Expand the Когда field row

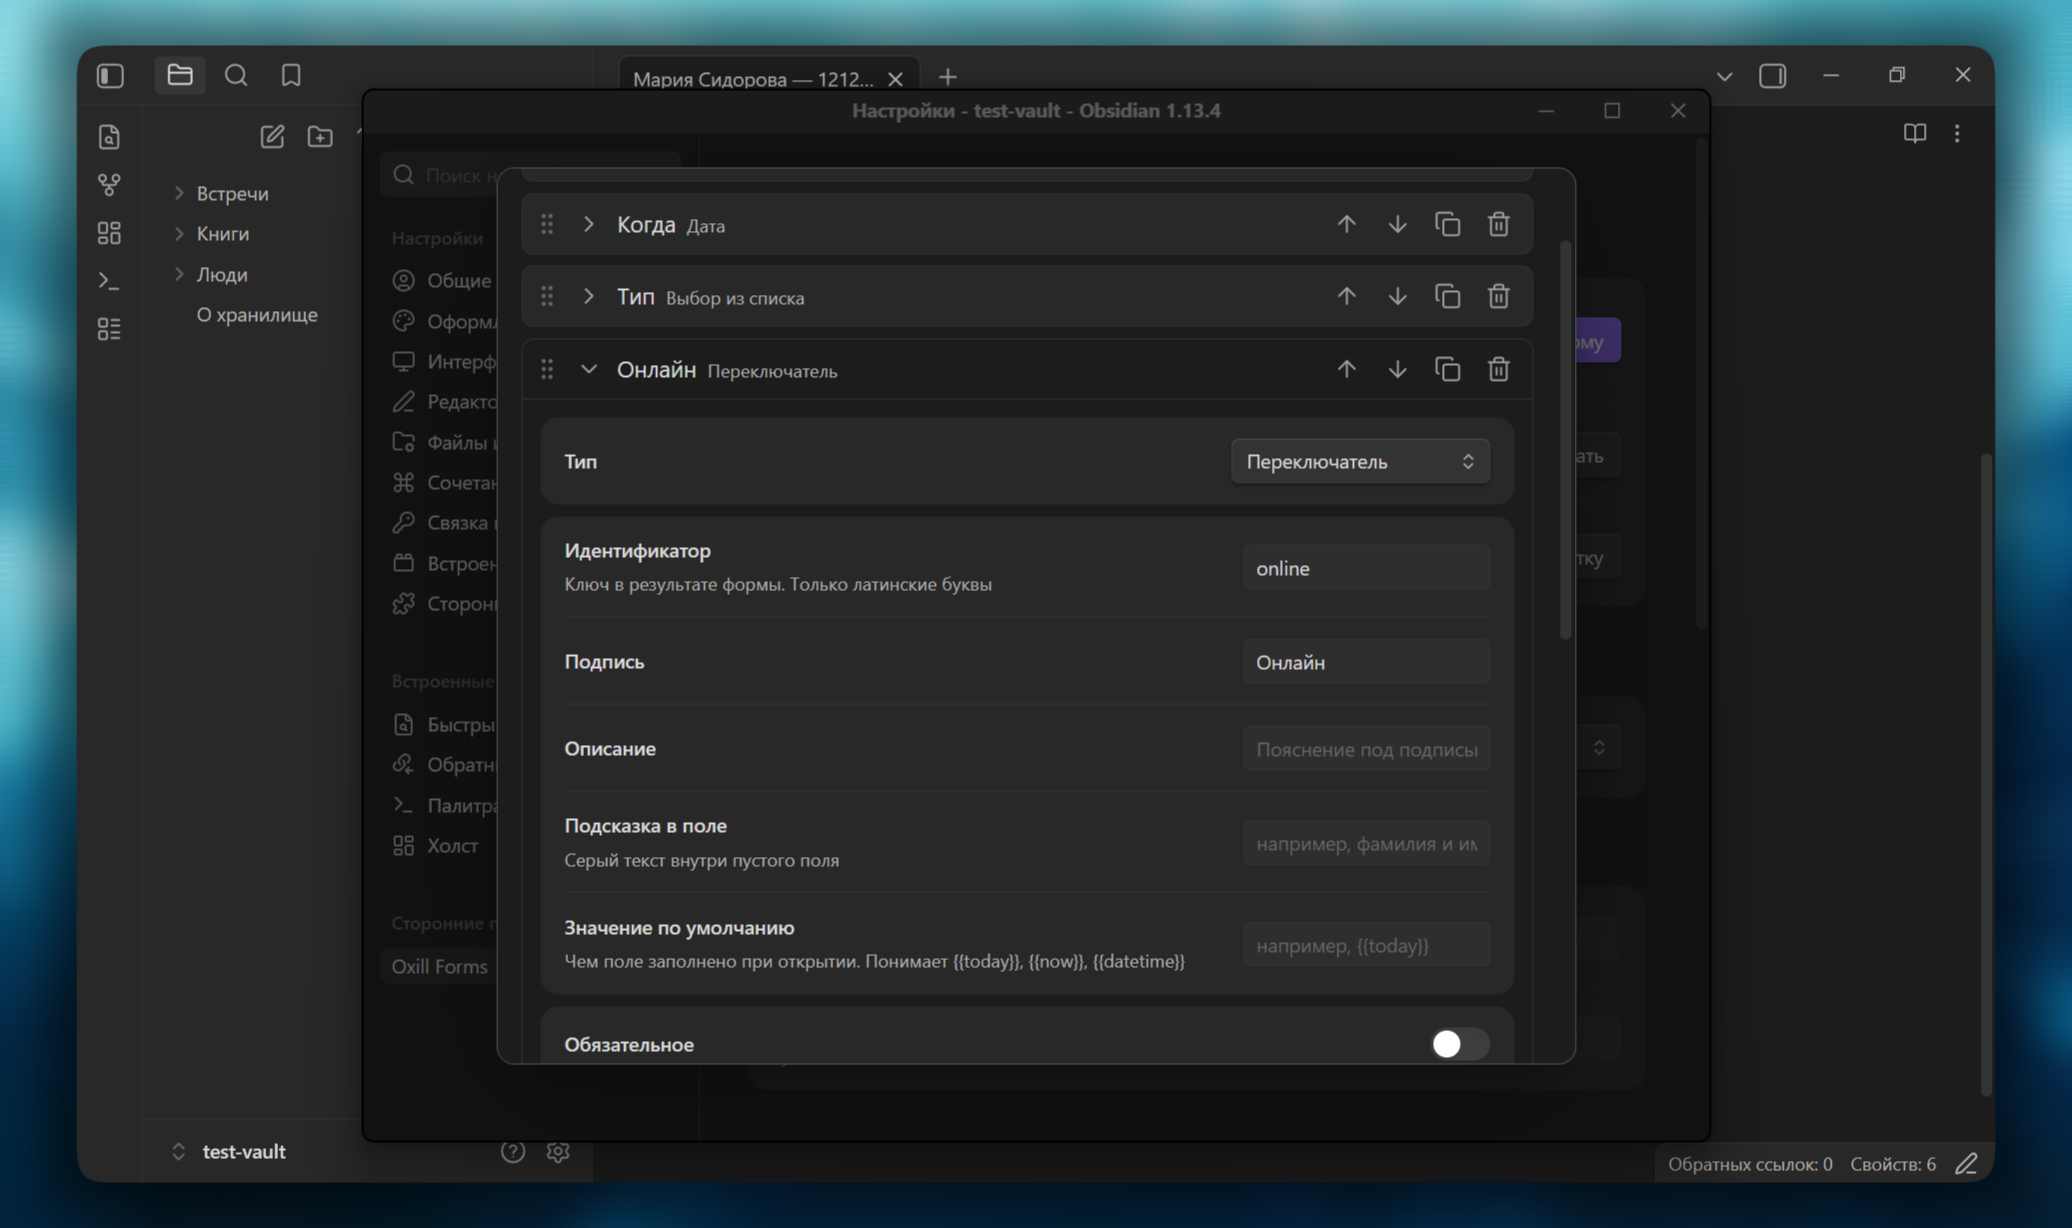point(589,224)
